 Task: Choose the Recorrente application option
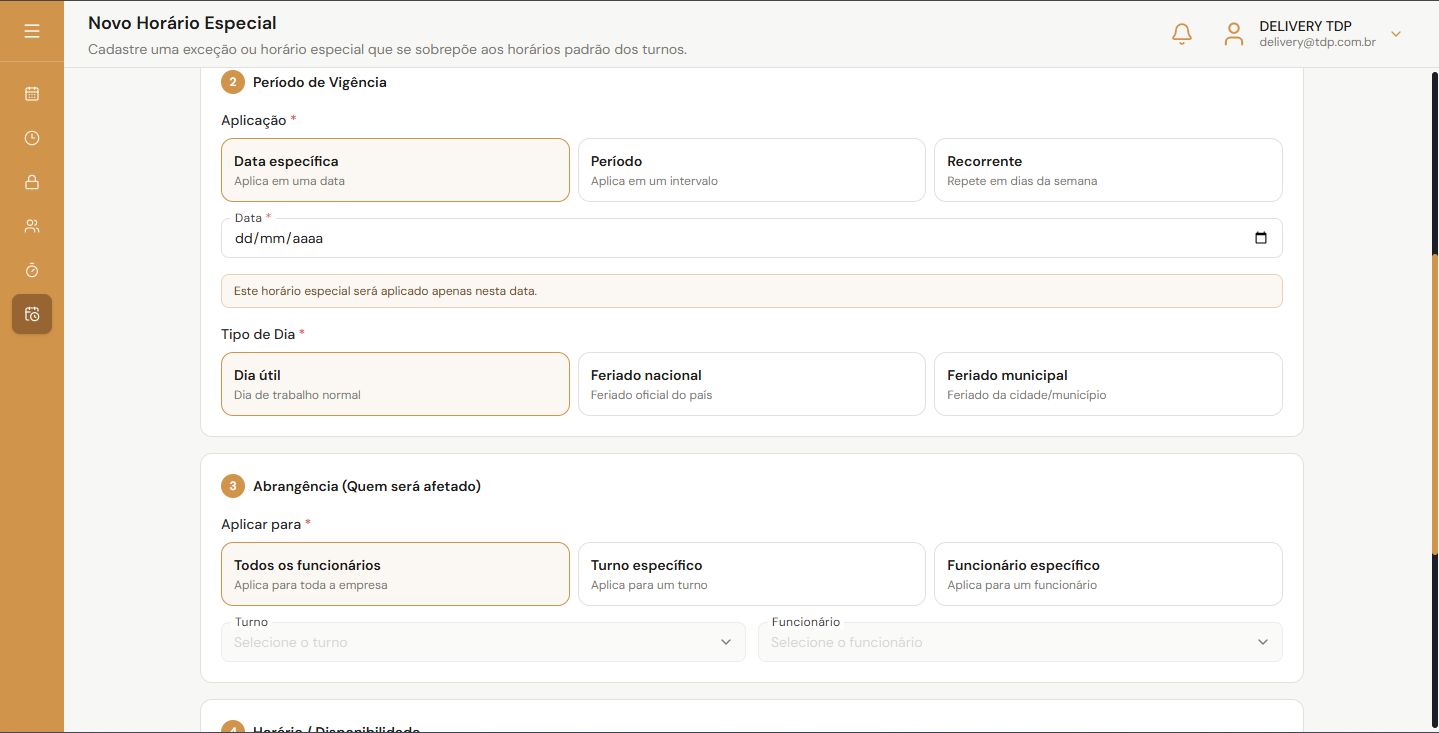tap(1108, 170)
